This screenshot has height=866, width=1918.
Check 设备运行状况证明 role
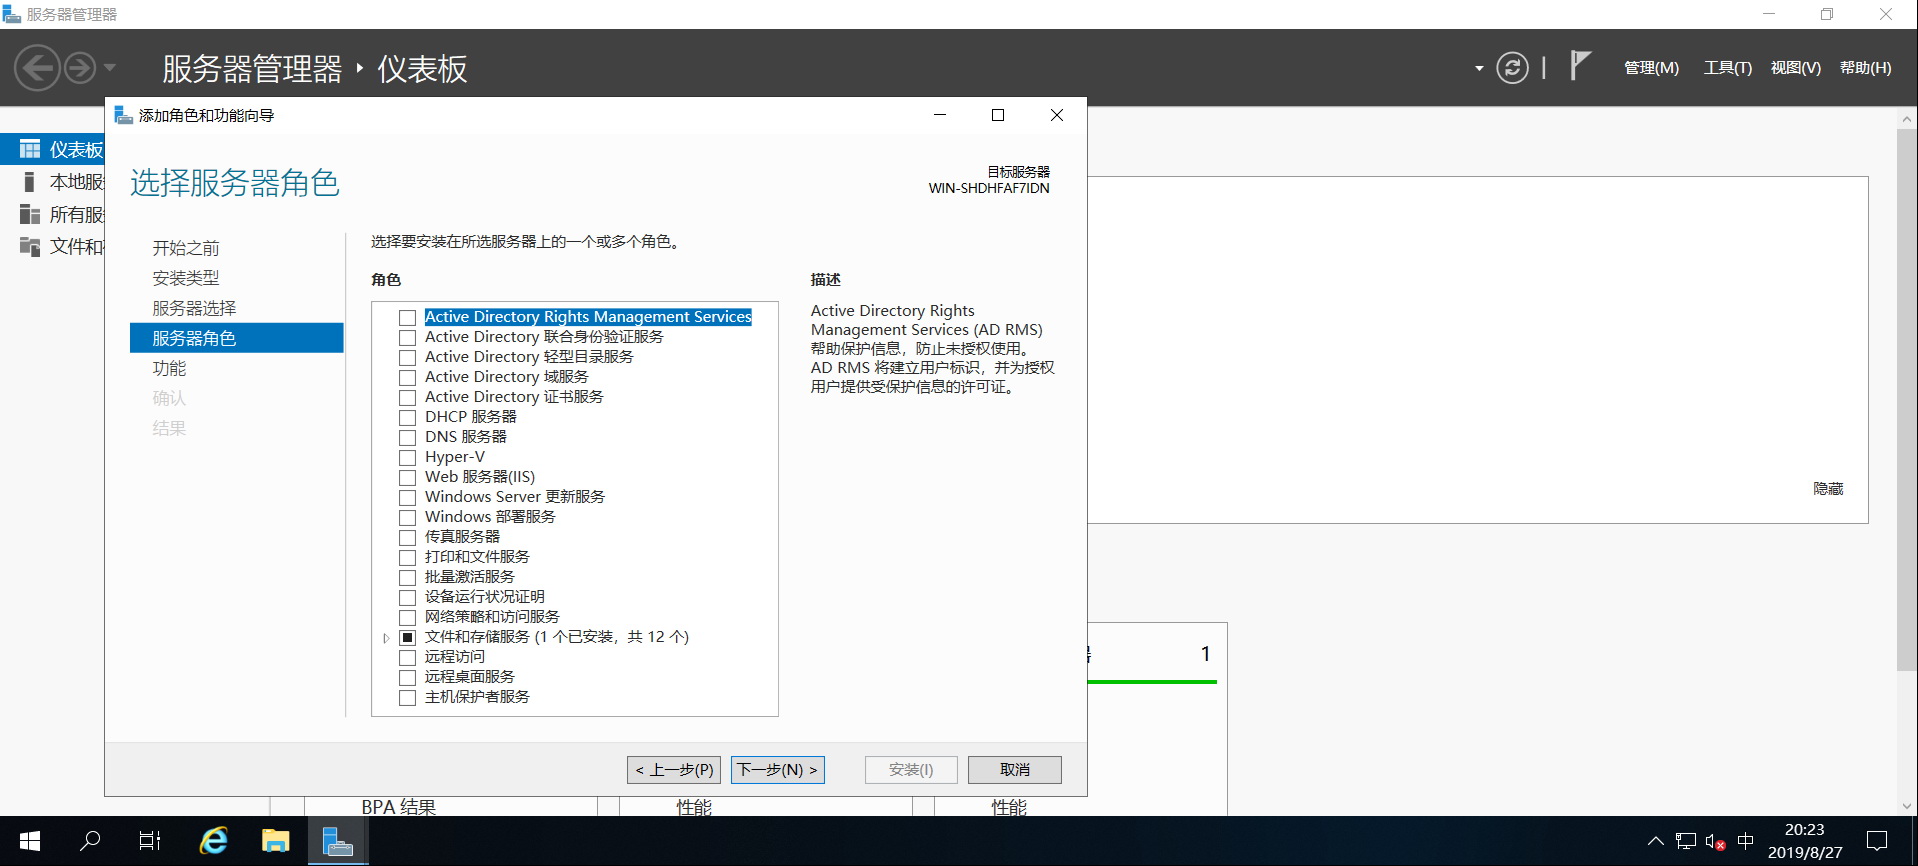coord(407,598)
